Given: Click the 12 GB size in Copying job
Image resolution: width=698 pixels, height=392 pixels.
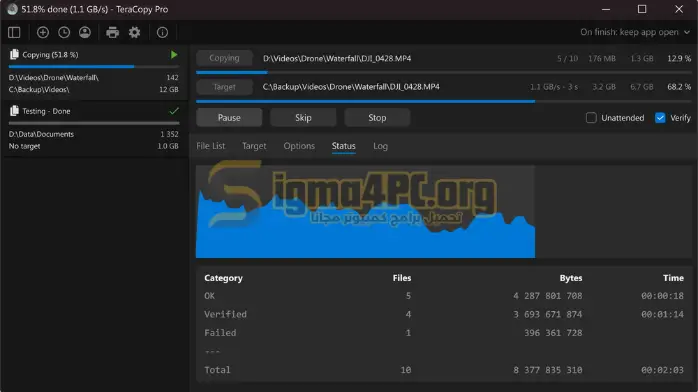Looking at the screenshot, I should [169, 89].
